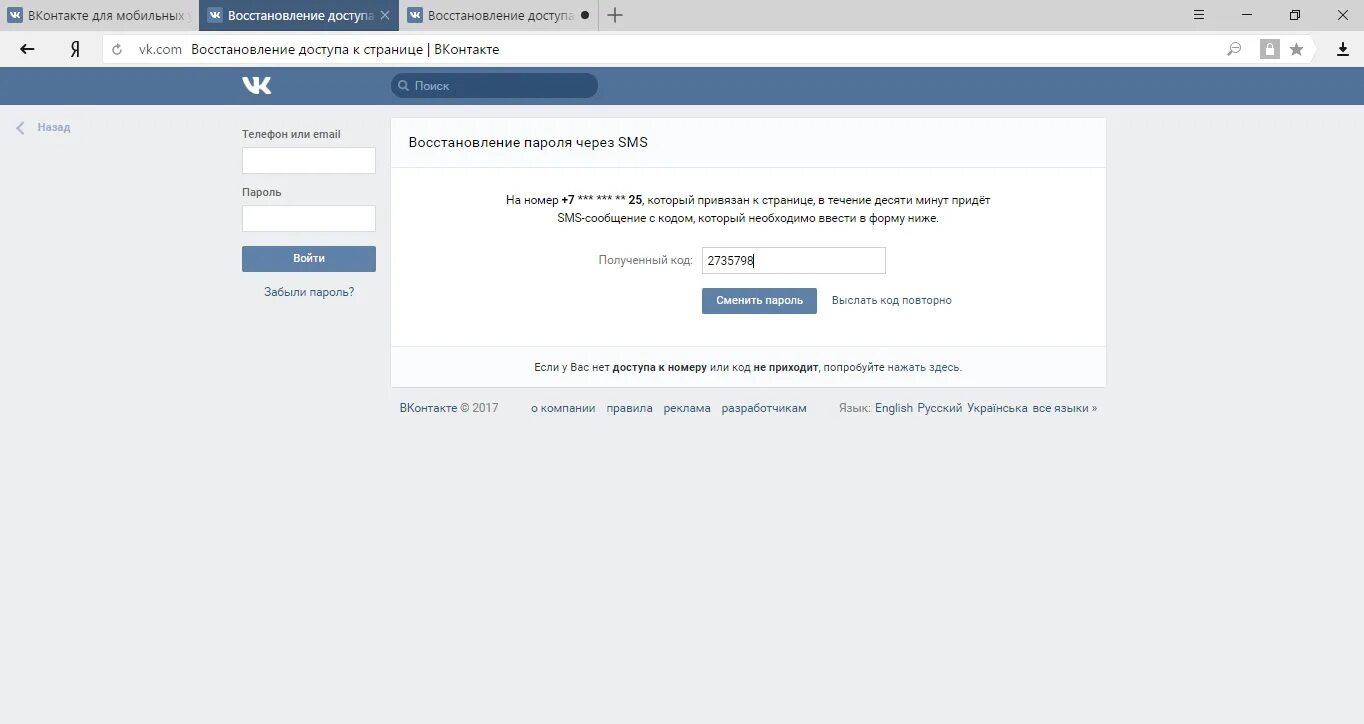Open the address bar key icon
This screenshot has width=1364, height=724.
[x=1234, y=49]
